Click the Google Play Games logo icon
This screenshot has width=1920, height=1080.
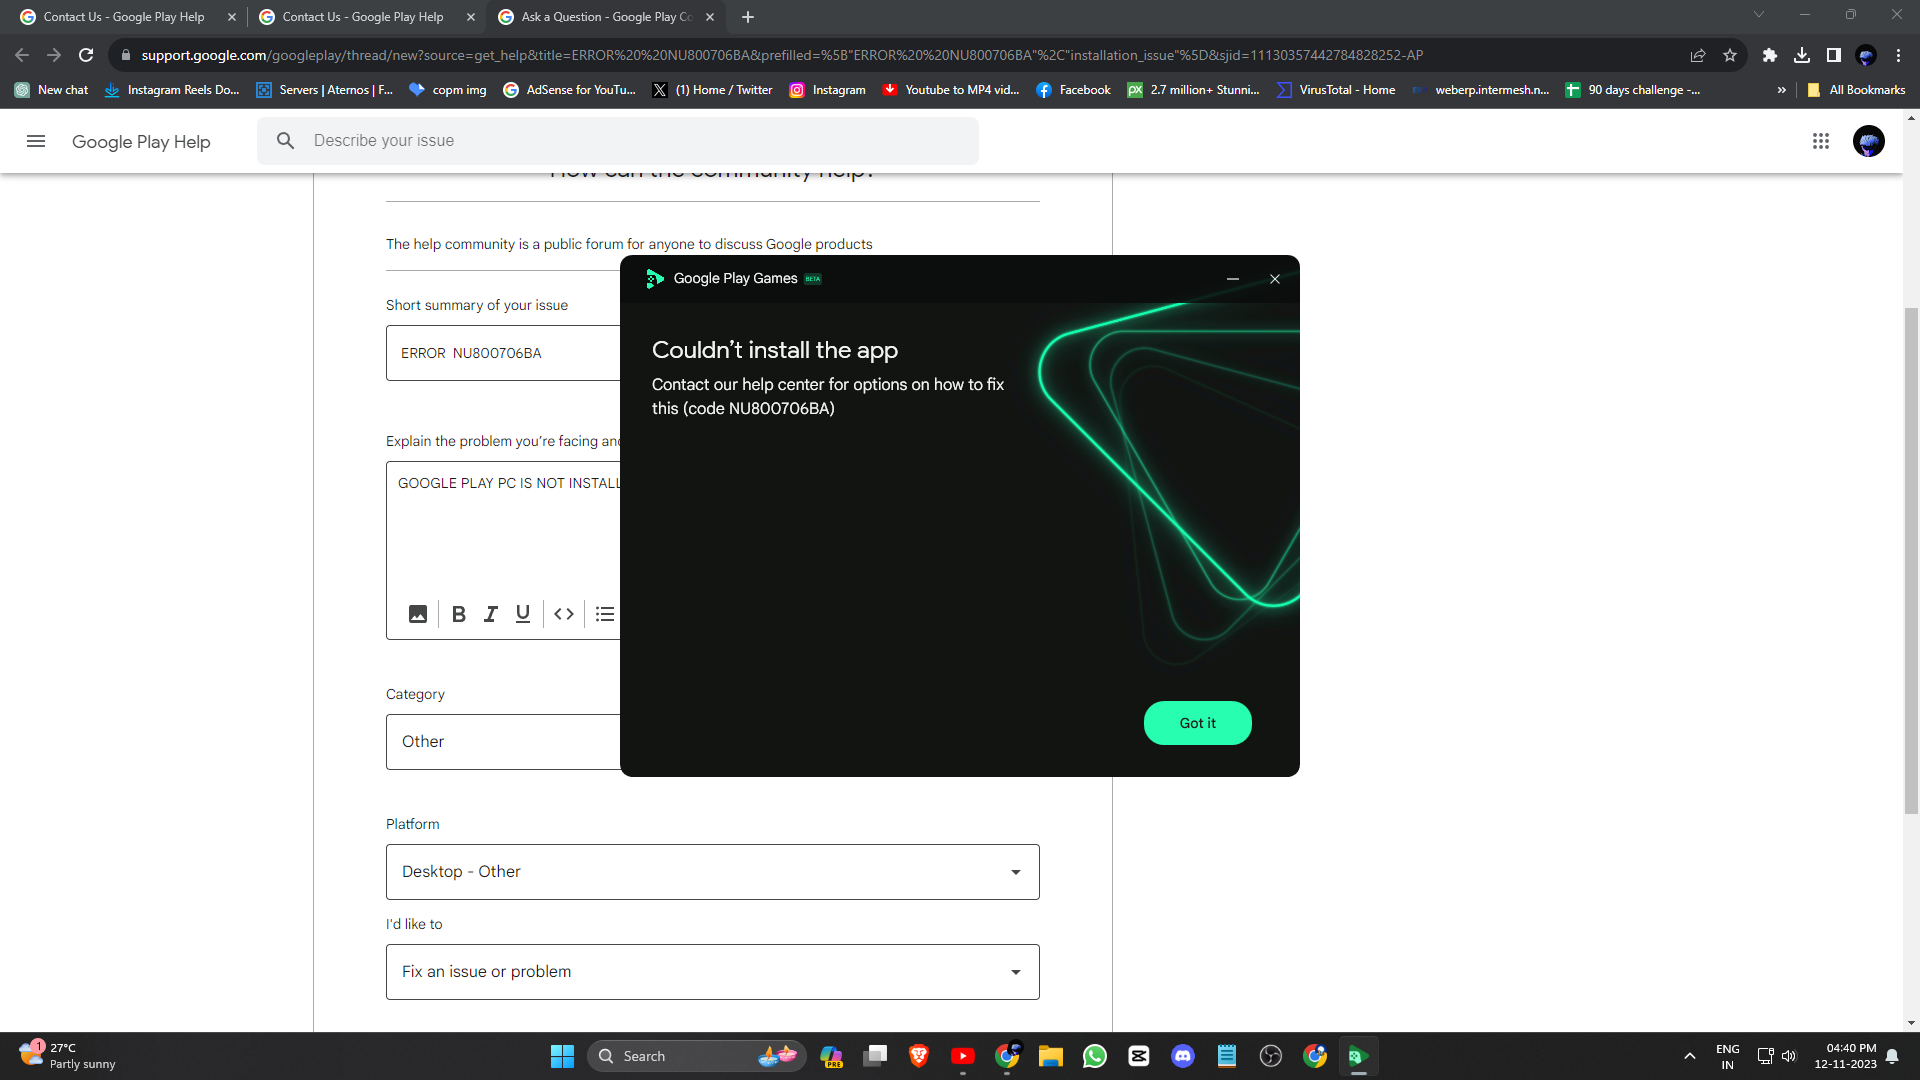pyautogui.click(x=655, y=279)
